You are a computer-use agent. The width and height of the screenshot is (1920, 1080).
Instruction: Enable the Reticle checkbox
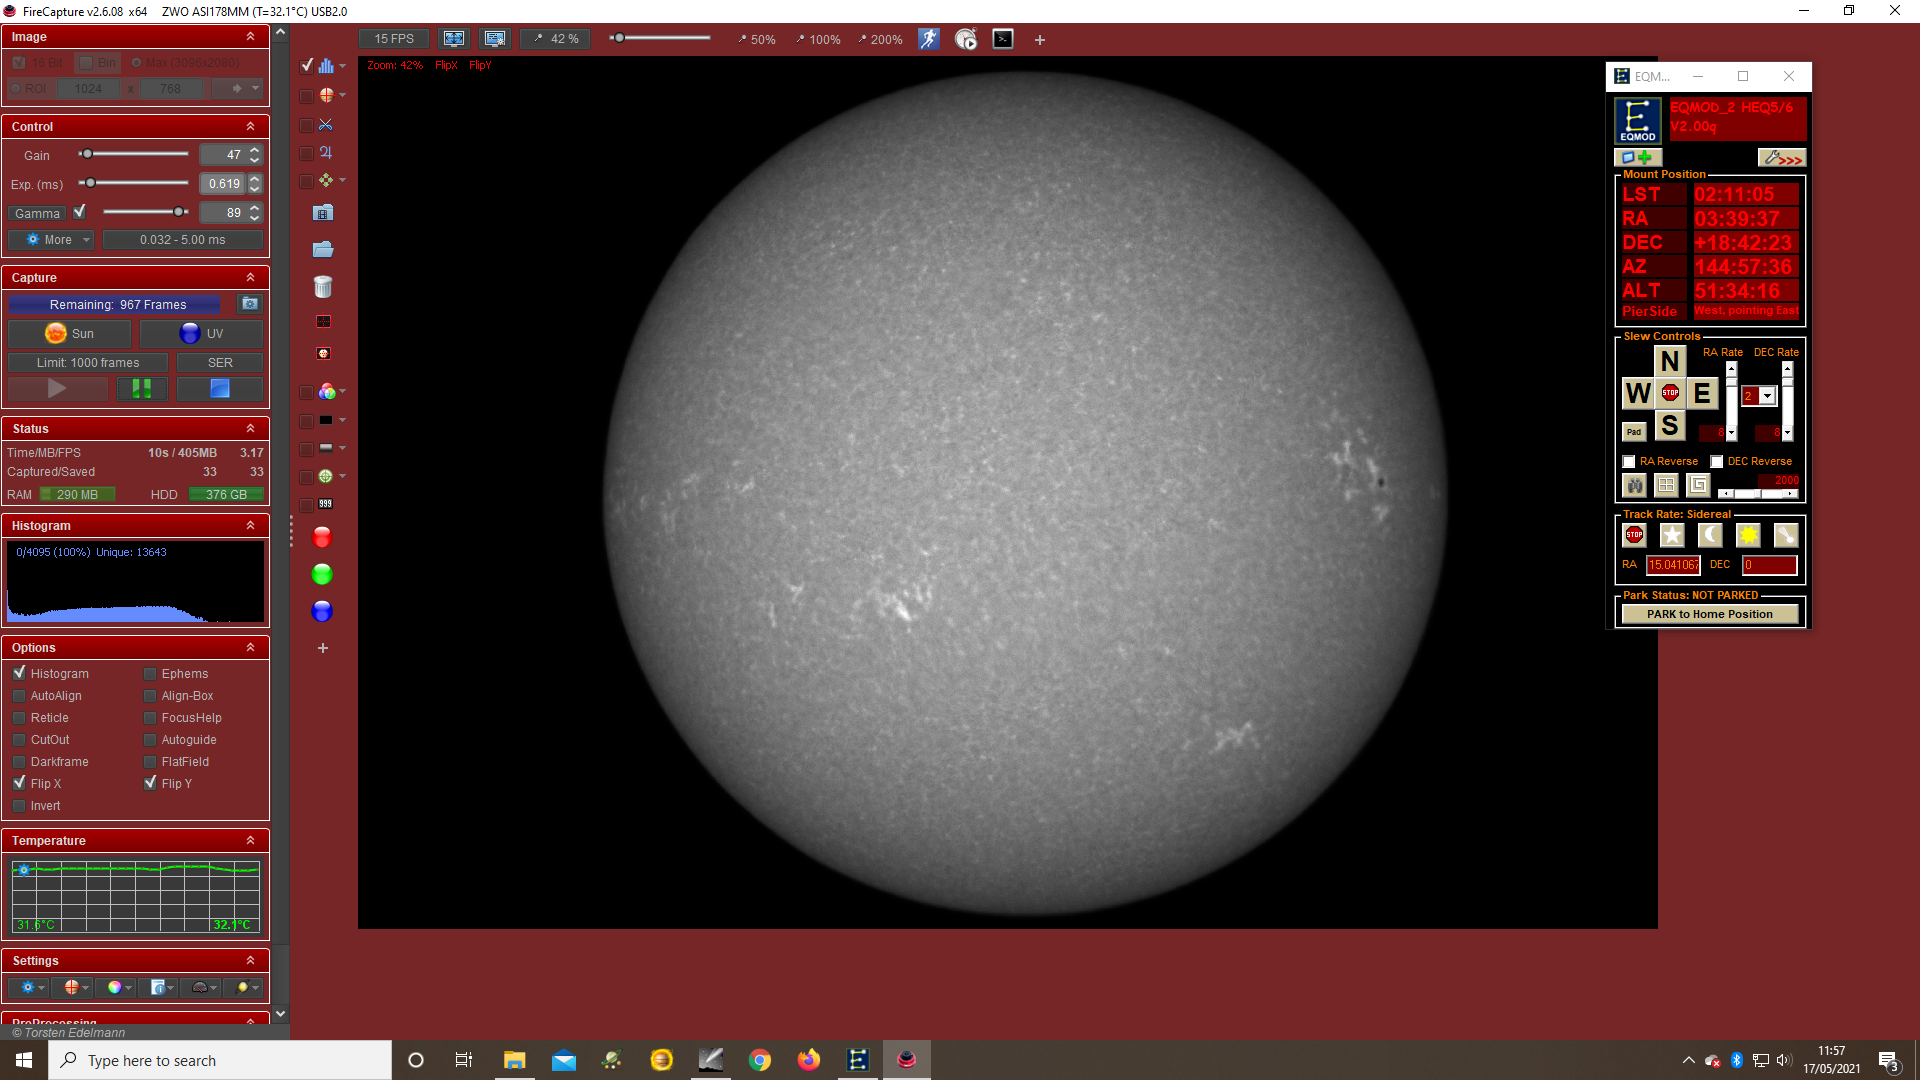tap(19, 718)
